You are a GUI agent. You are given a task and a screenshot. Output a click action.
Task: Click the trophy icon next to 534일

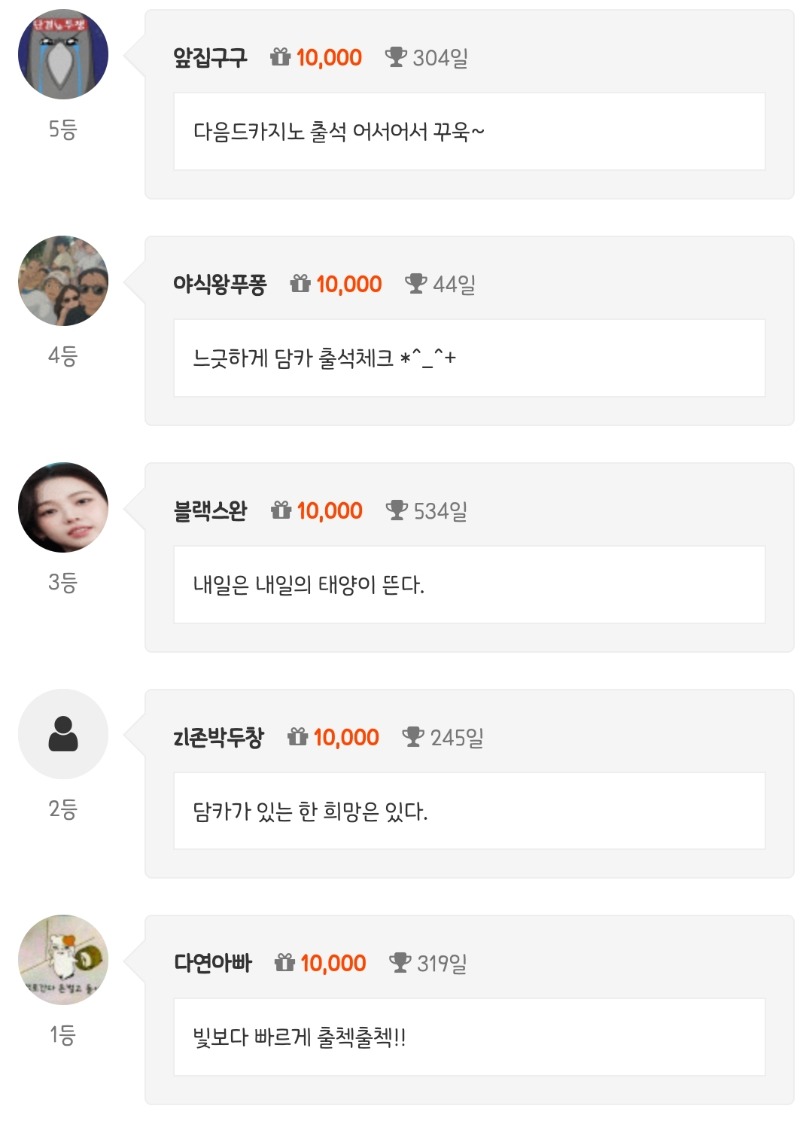coord(397,511)
